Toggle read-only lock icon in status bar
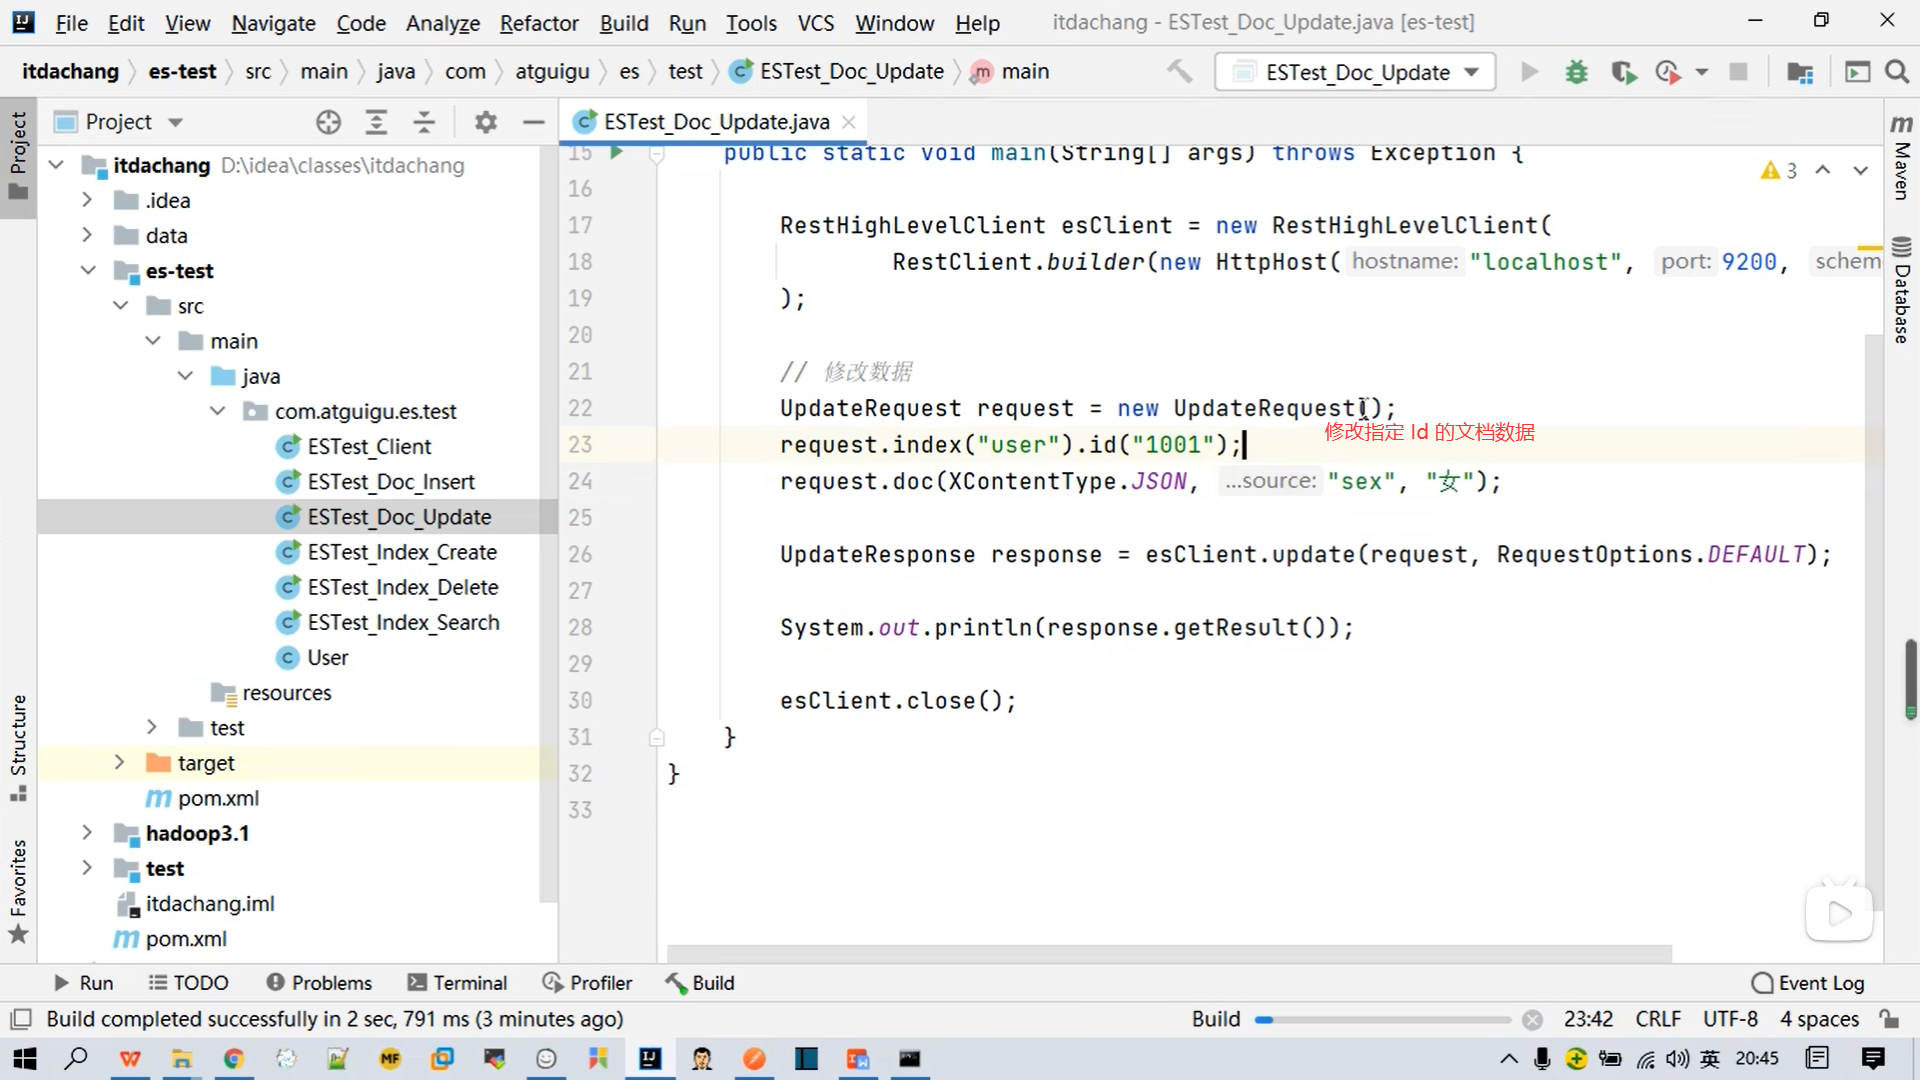This screenshot has height=1080, width=1920. [1889, 1019]
